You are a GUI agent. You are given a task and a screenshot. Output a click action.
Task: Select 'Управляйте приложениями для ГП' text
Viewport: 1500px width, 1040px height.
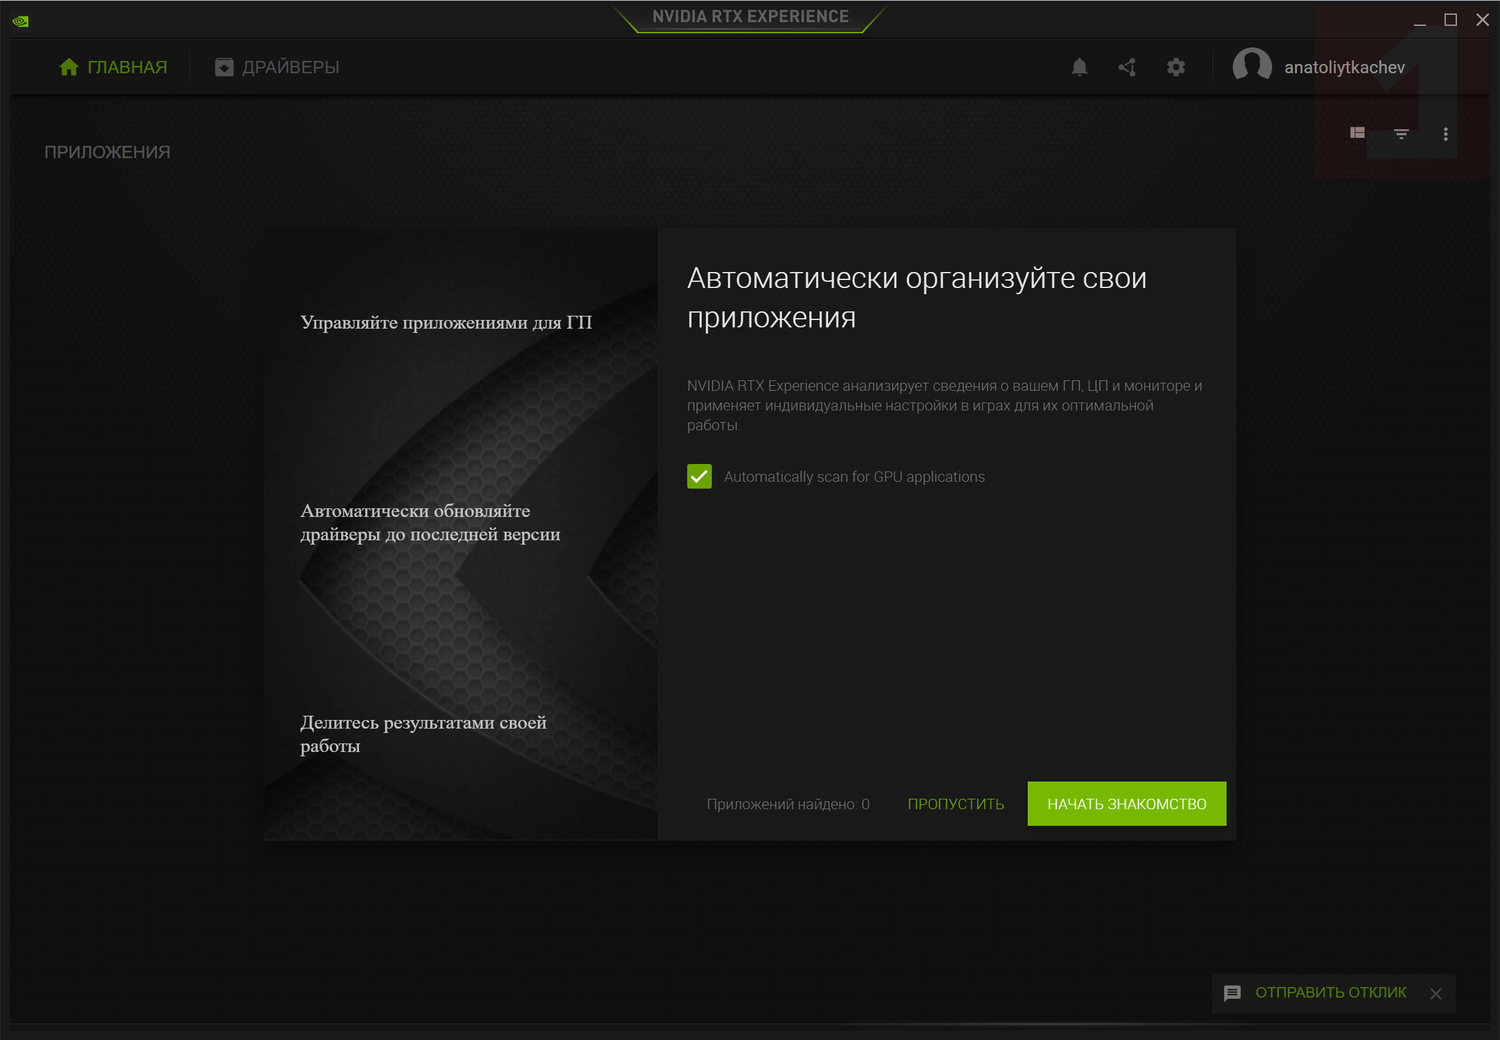[446, 322]
